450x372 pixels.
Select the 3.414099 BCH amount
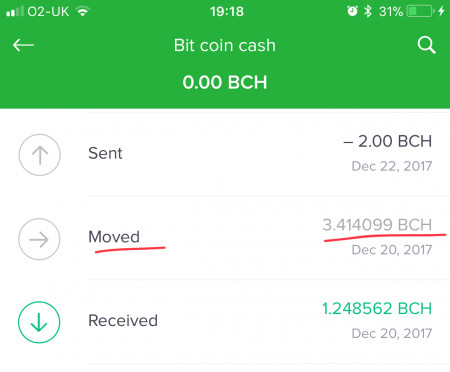pos(377,225)
